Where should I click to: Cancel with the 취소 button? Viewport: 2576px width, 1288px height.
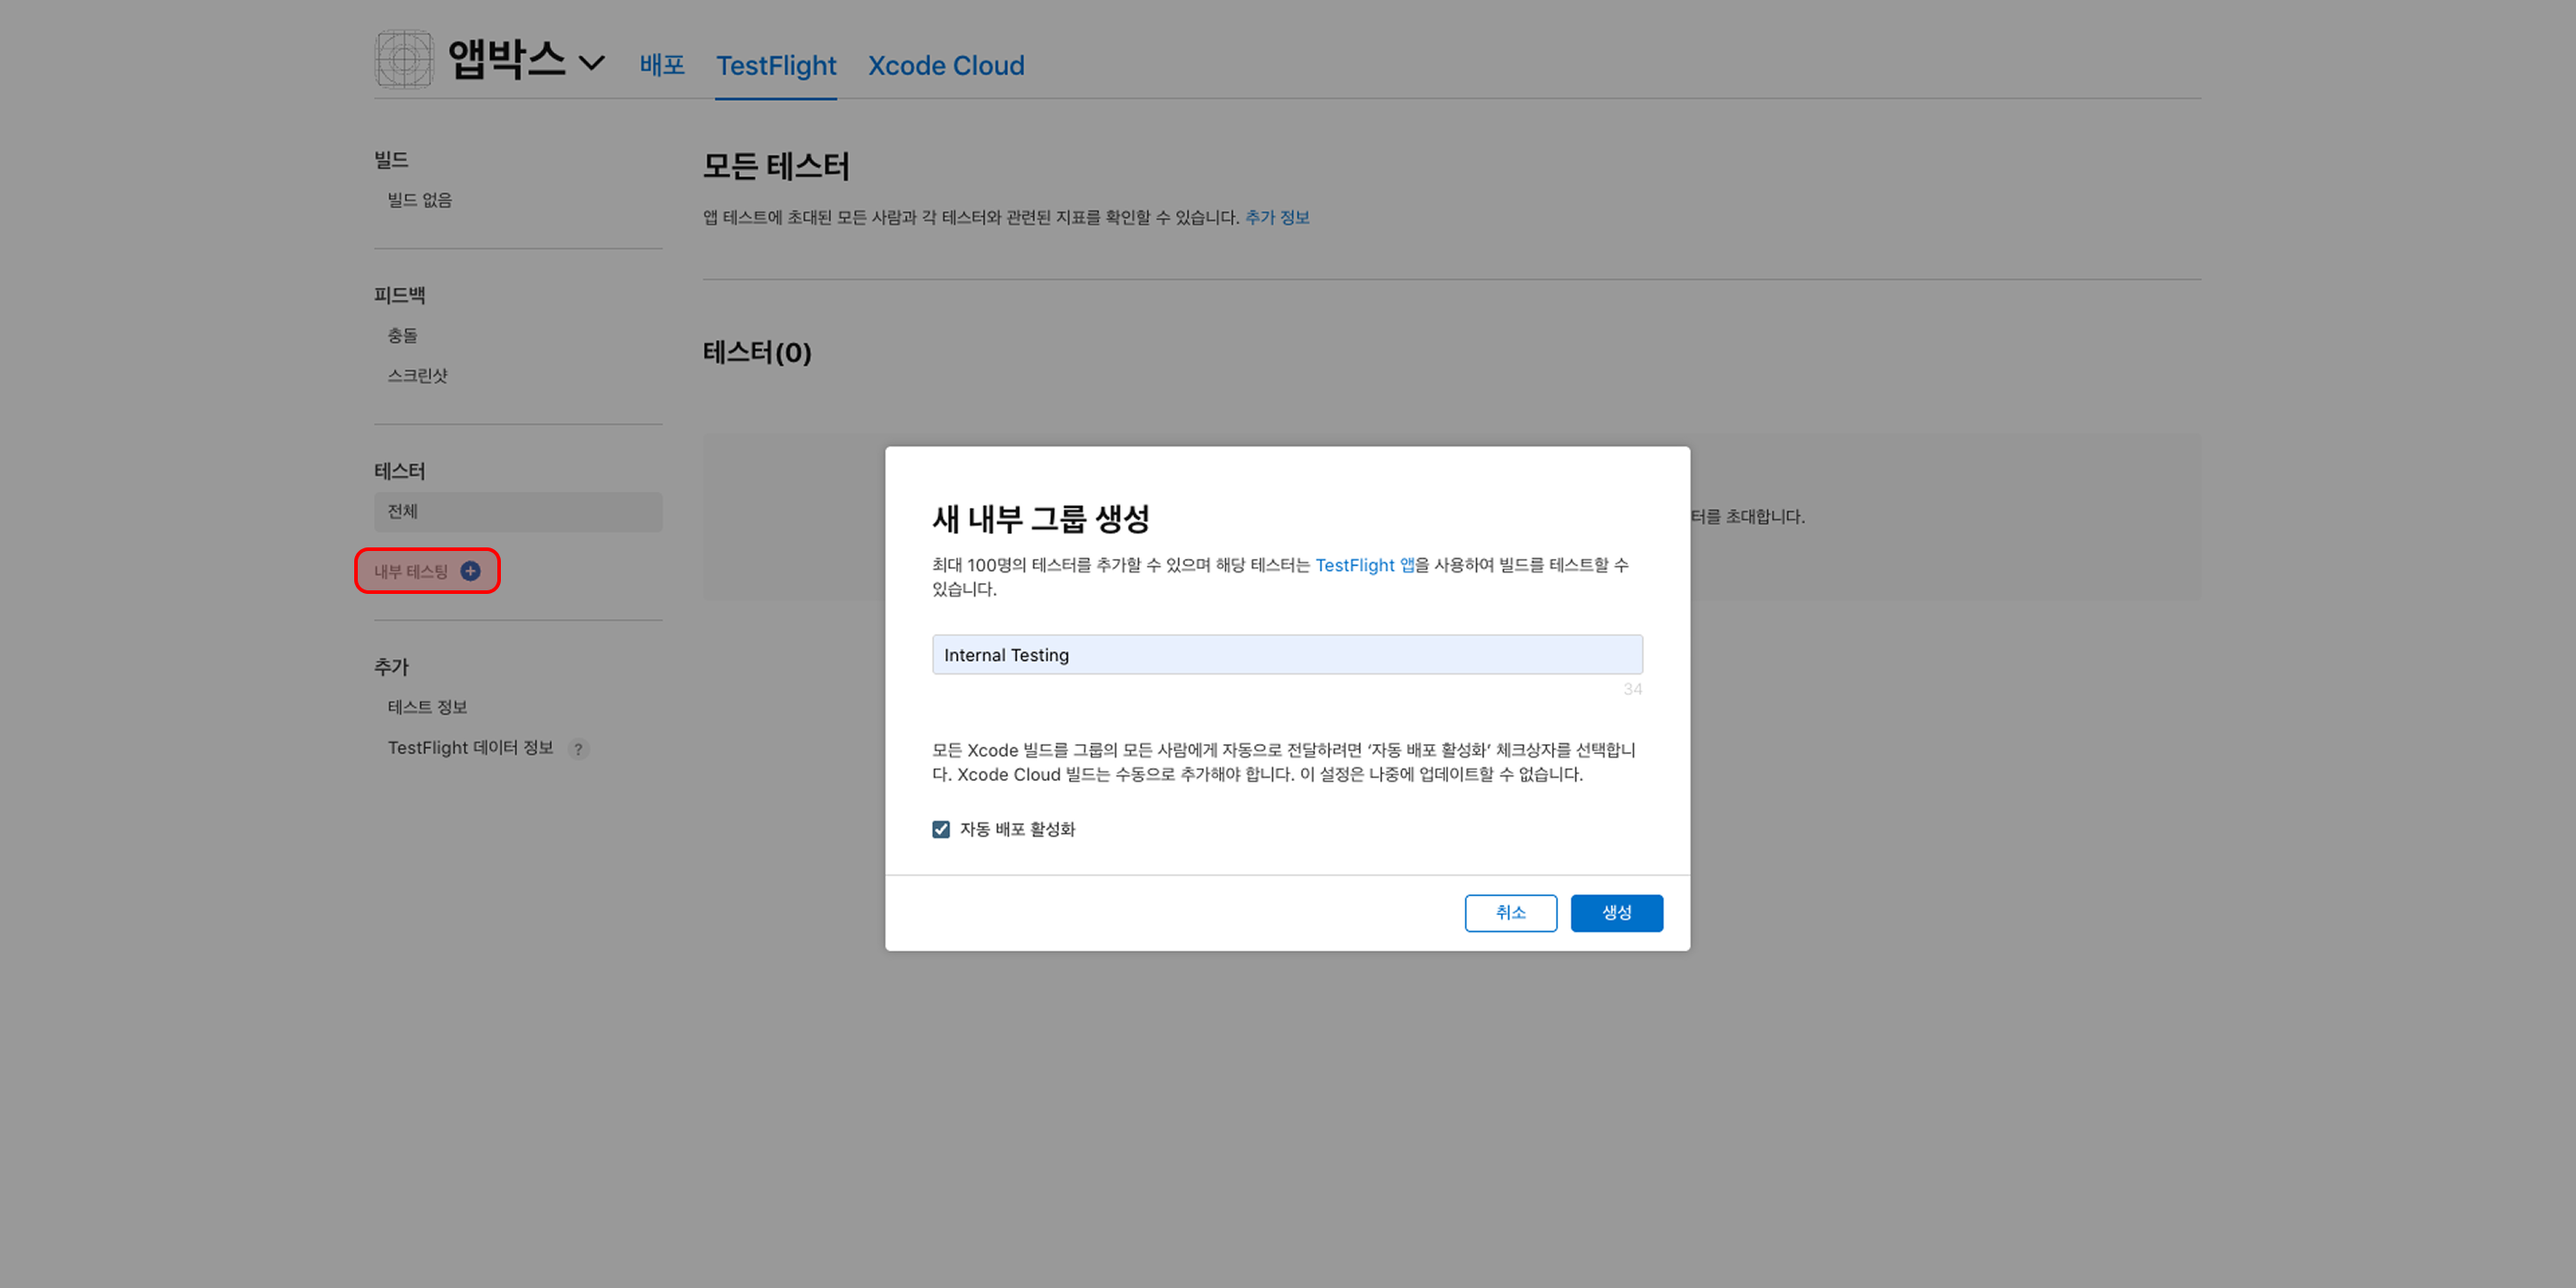click(1511, 913)
